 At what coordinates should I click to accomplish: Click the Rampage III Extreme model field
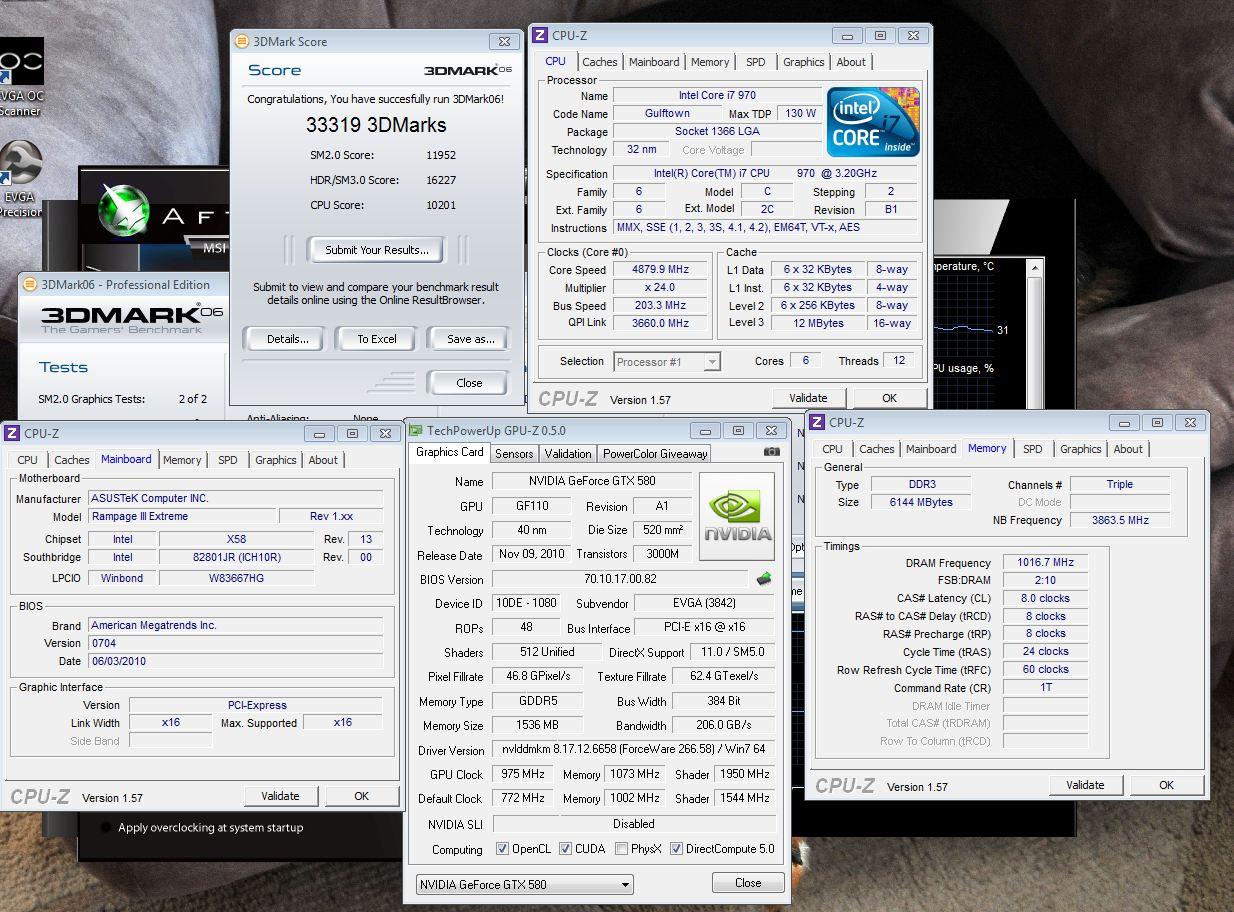(182, 517)
